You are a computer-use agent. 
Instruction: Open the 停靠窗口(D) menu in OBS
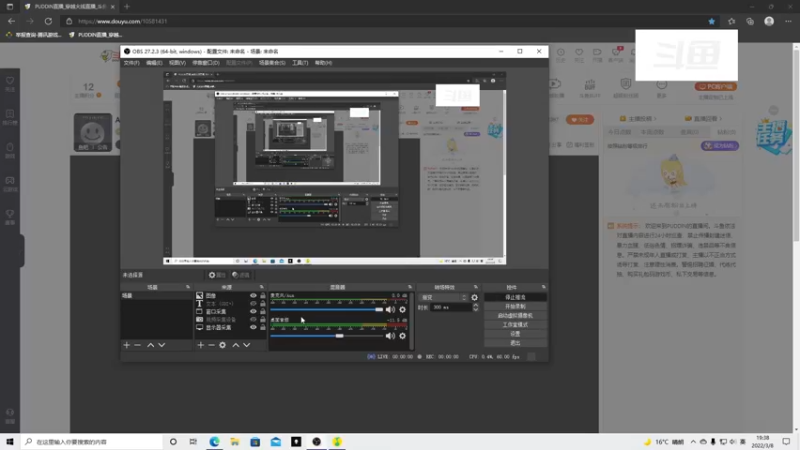[x=206, y=63]
